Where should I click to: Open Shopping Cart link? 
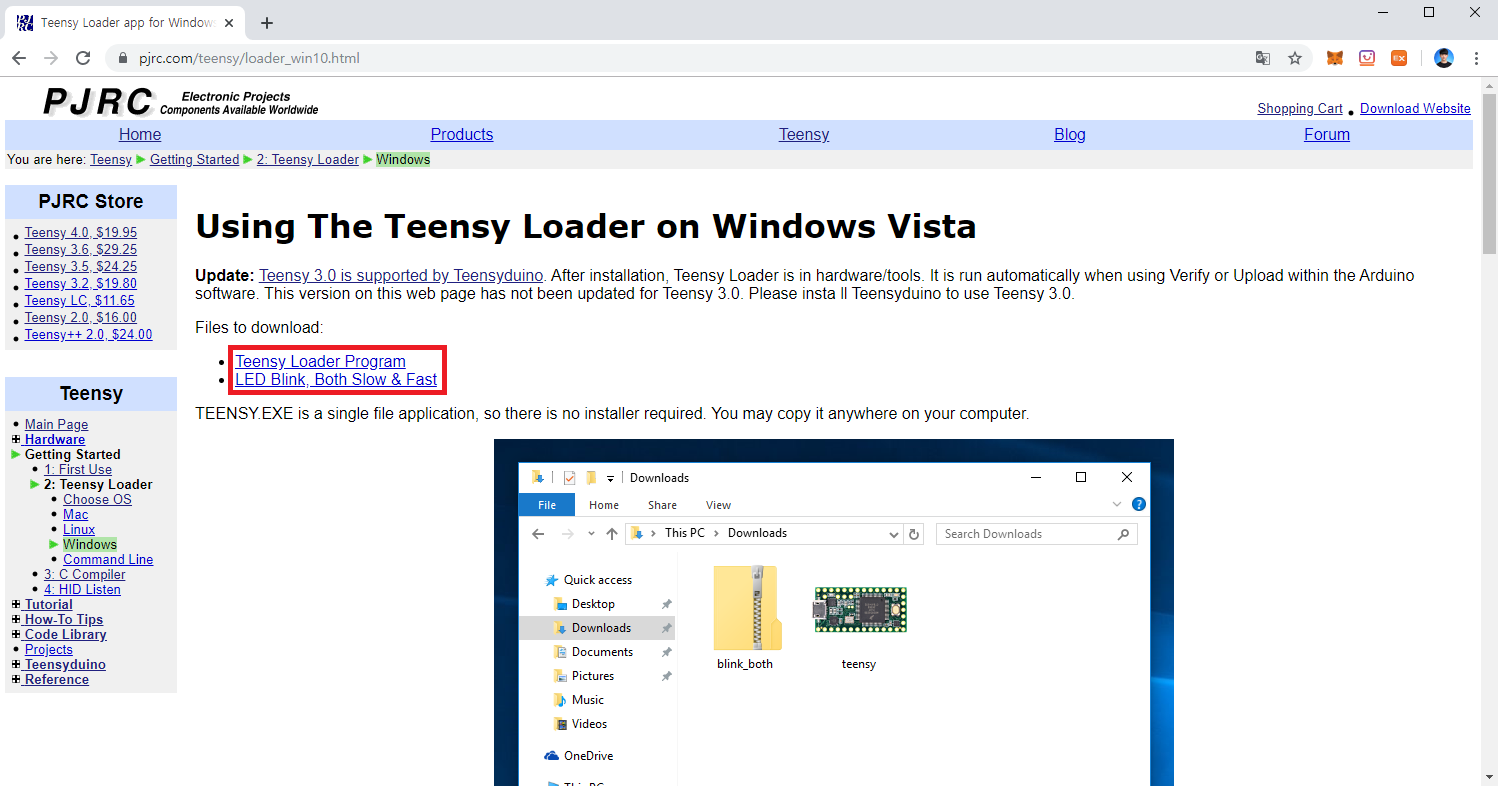click(x=1300, y=108)
